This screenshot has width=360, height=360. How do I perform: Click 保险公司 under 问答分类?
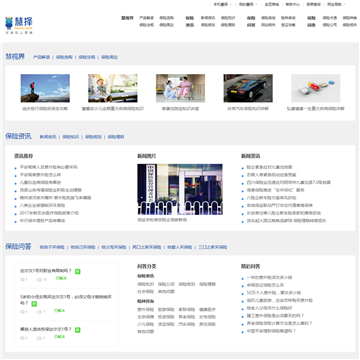(166, 284)
